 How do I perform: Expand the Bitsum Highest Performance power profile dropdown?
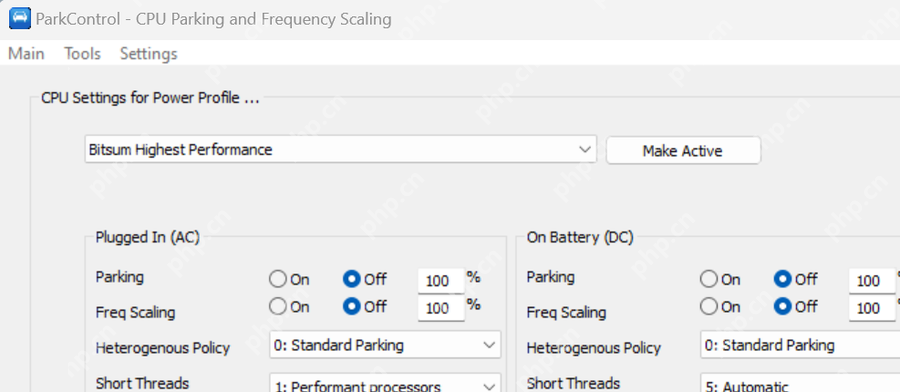[x=341, y=150]
